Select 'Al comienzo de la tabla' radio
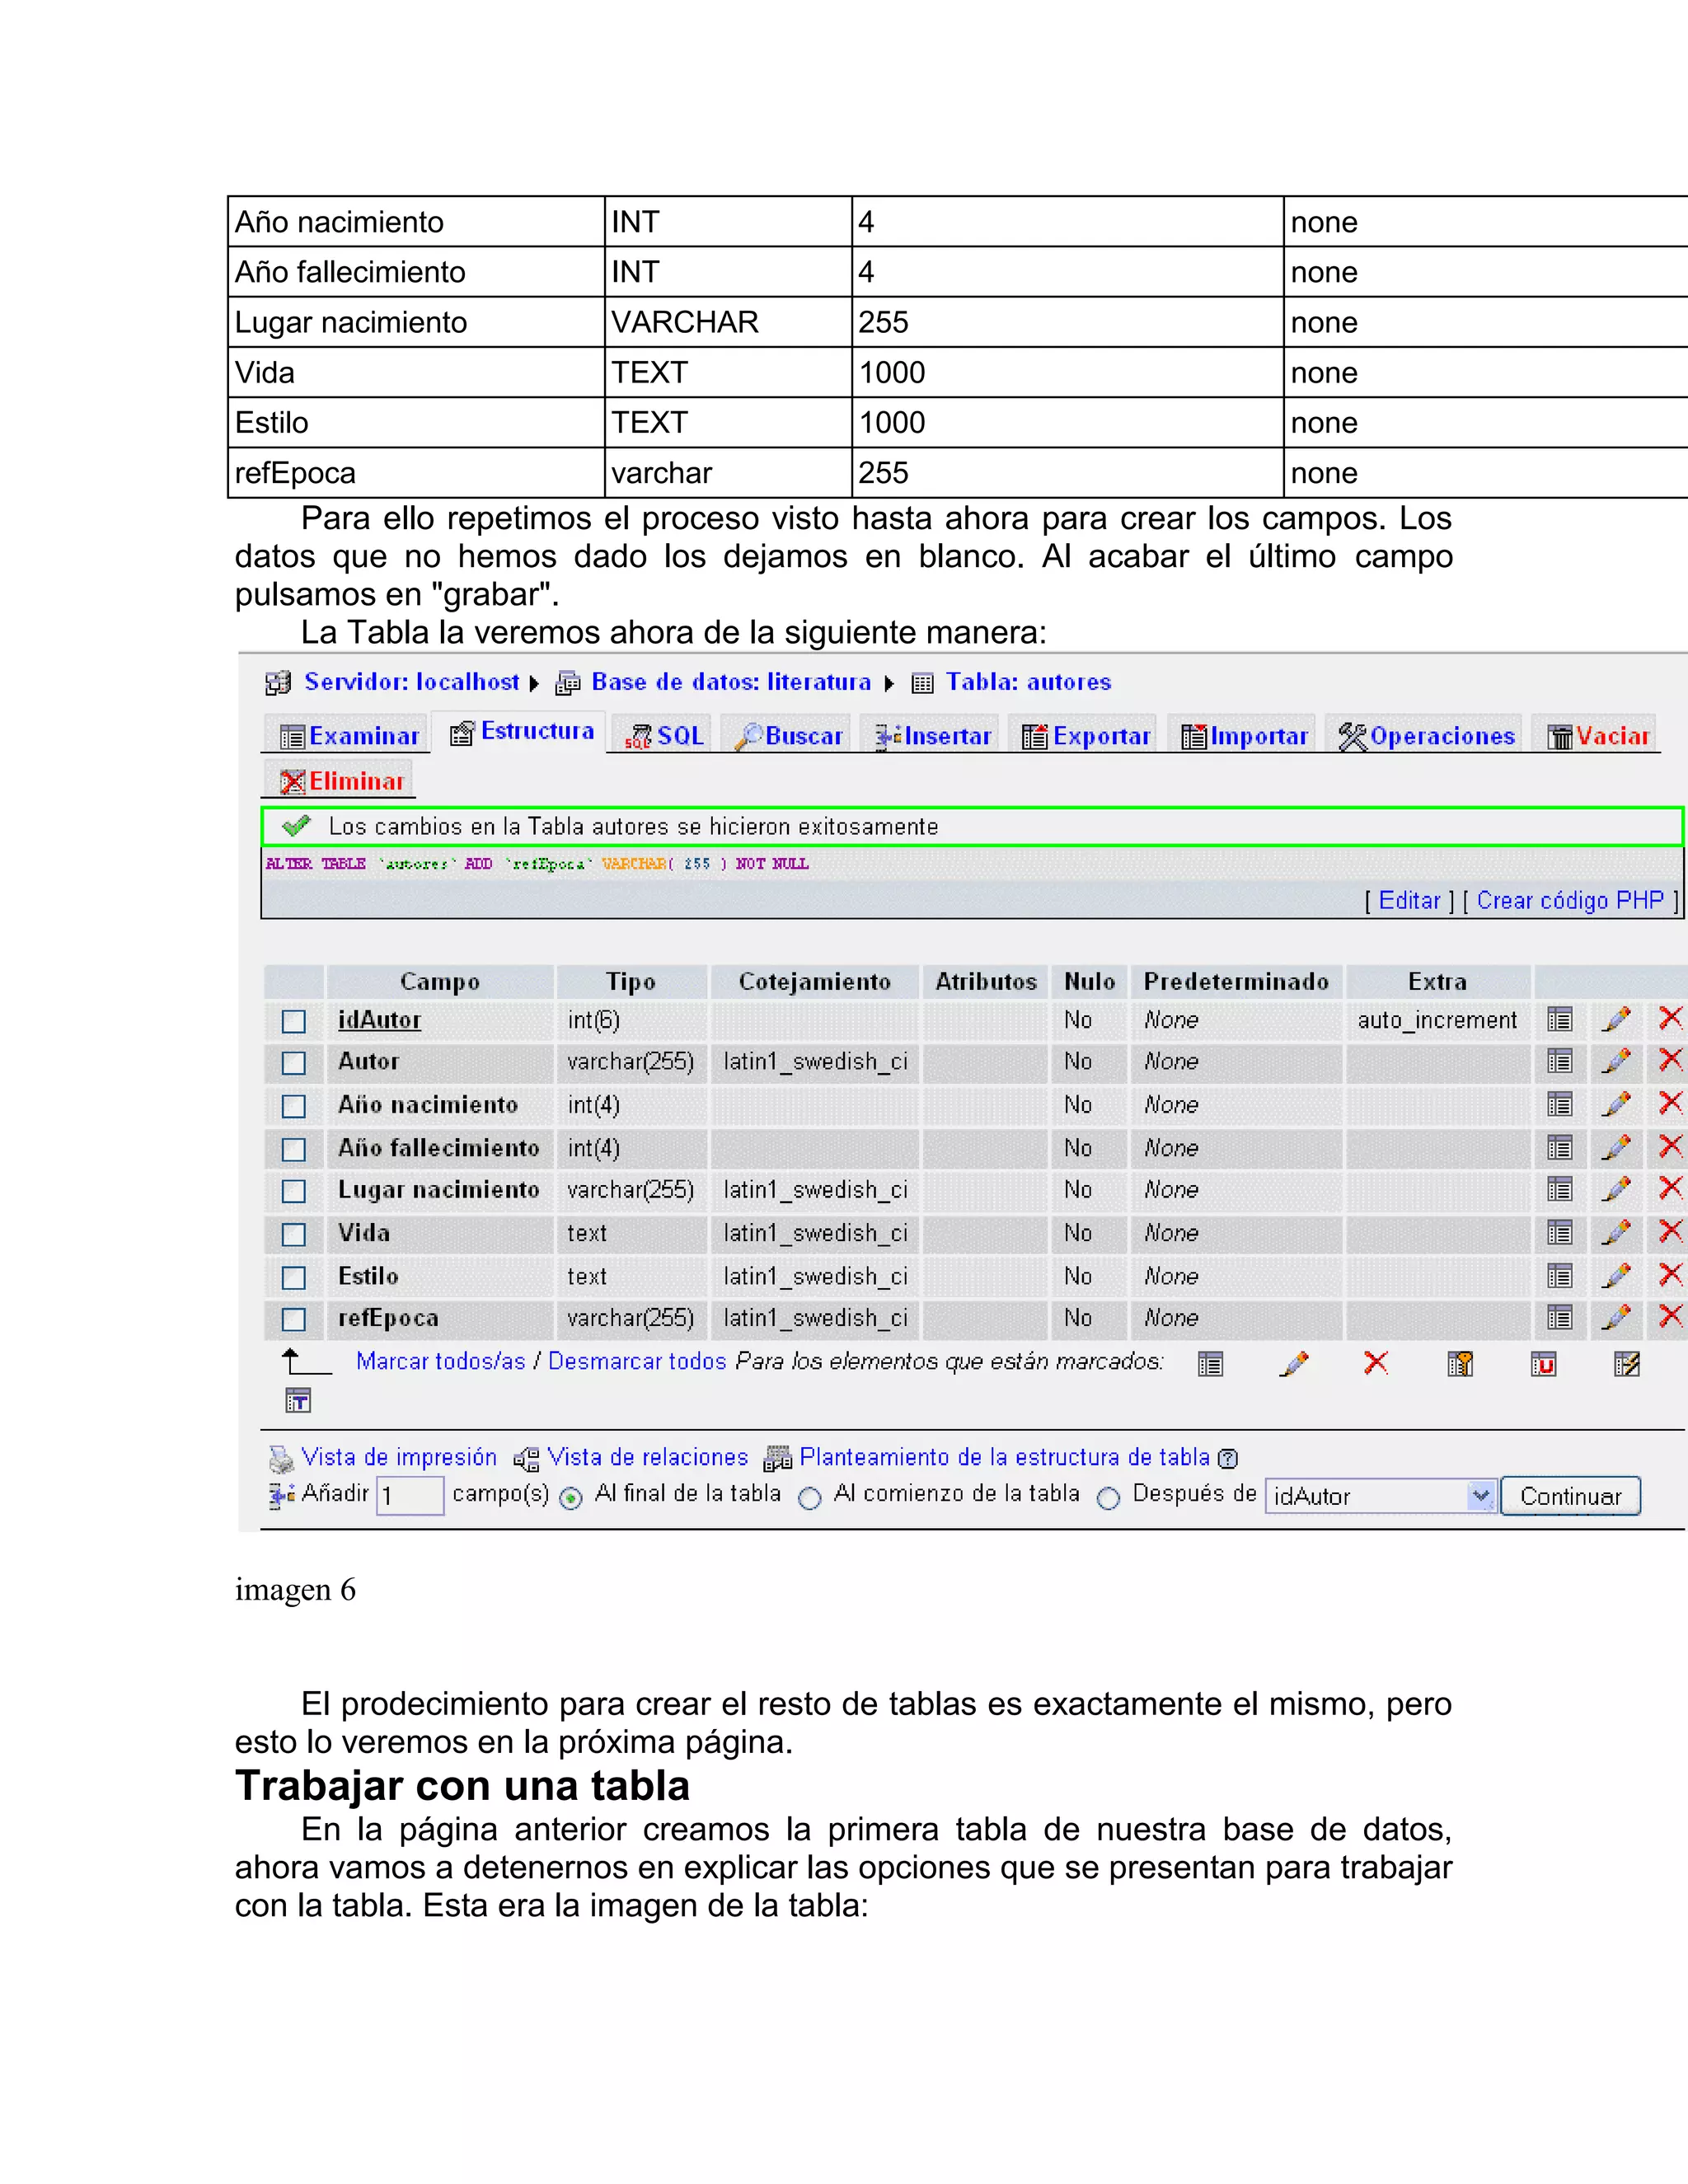The image size is (1688, 2184). (810, 1497)
